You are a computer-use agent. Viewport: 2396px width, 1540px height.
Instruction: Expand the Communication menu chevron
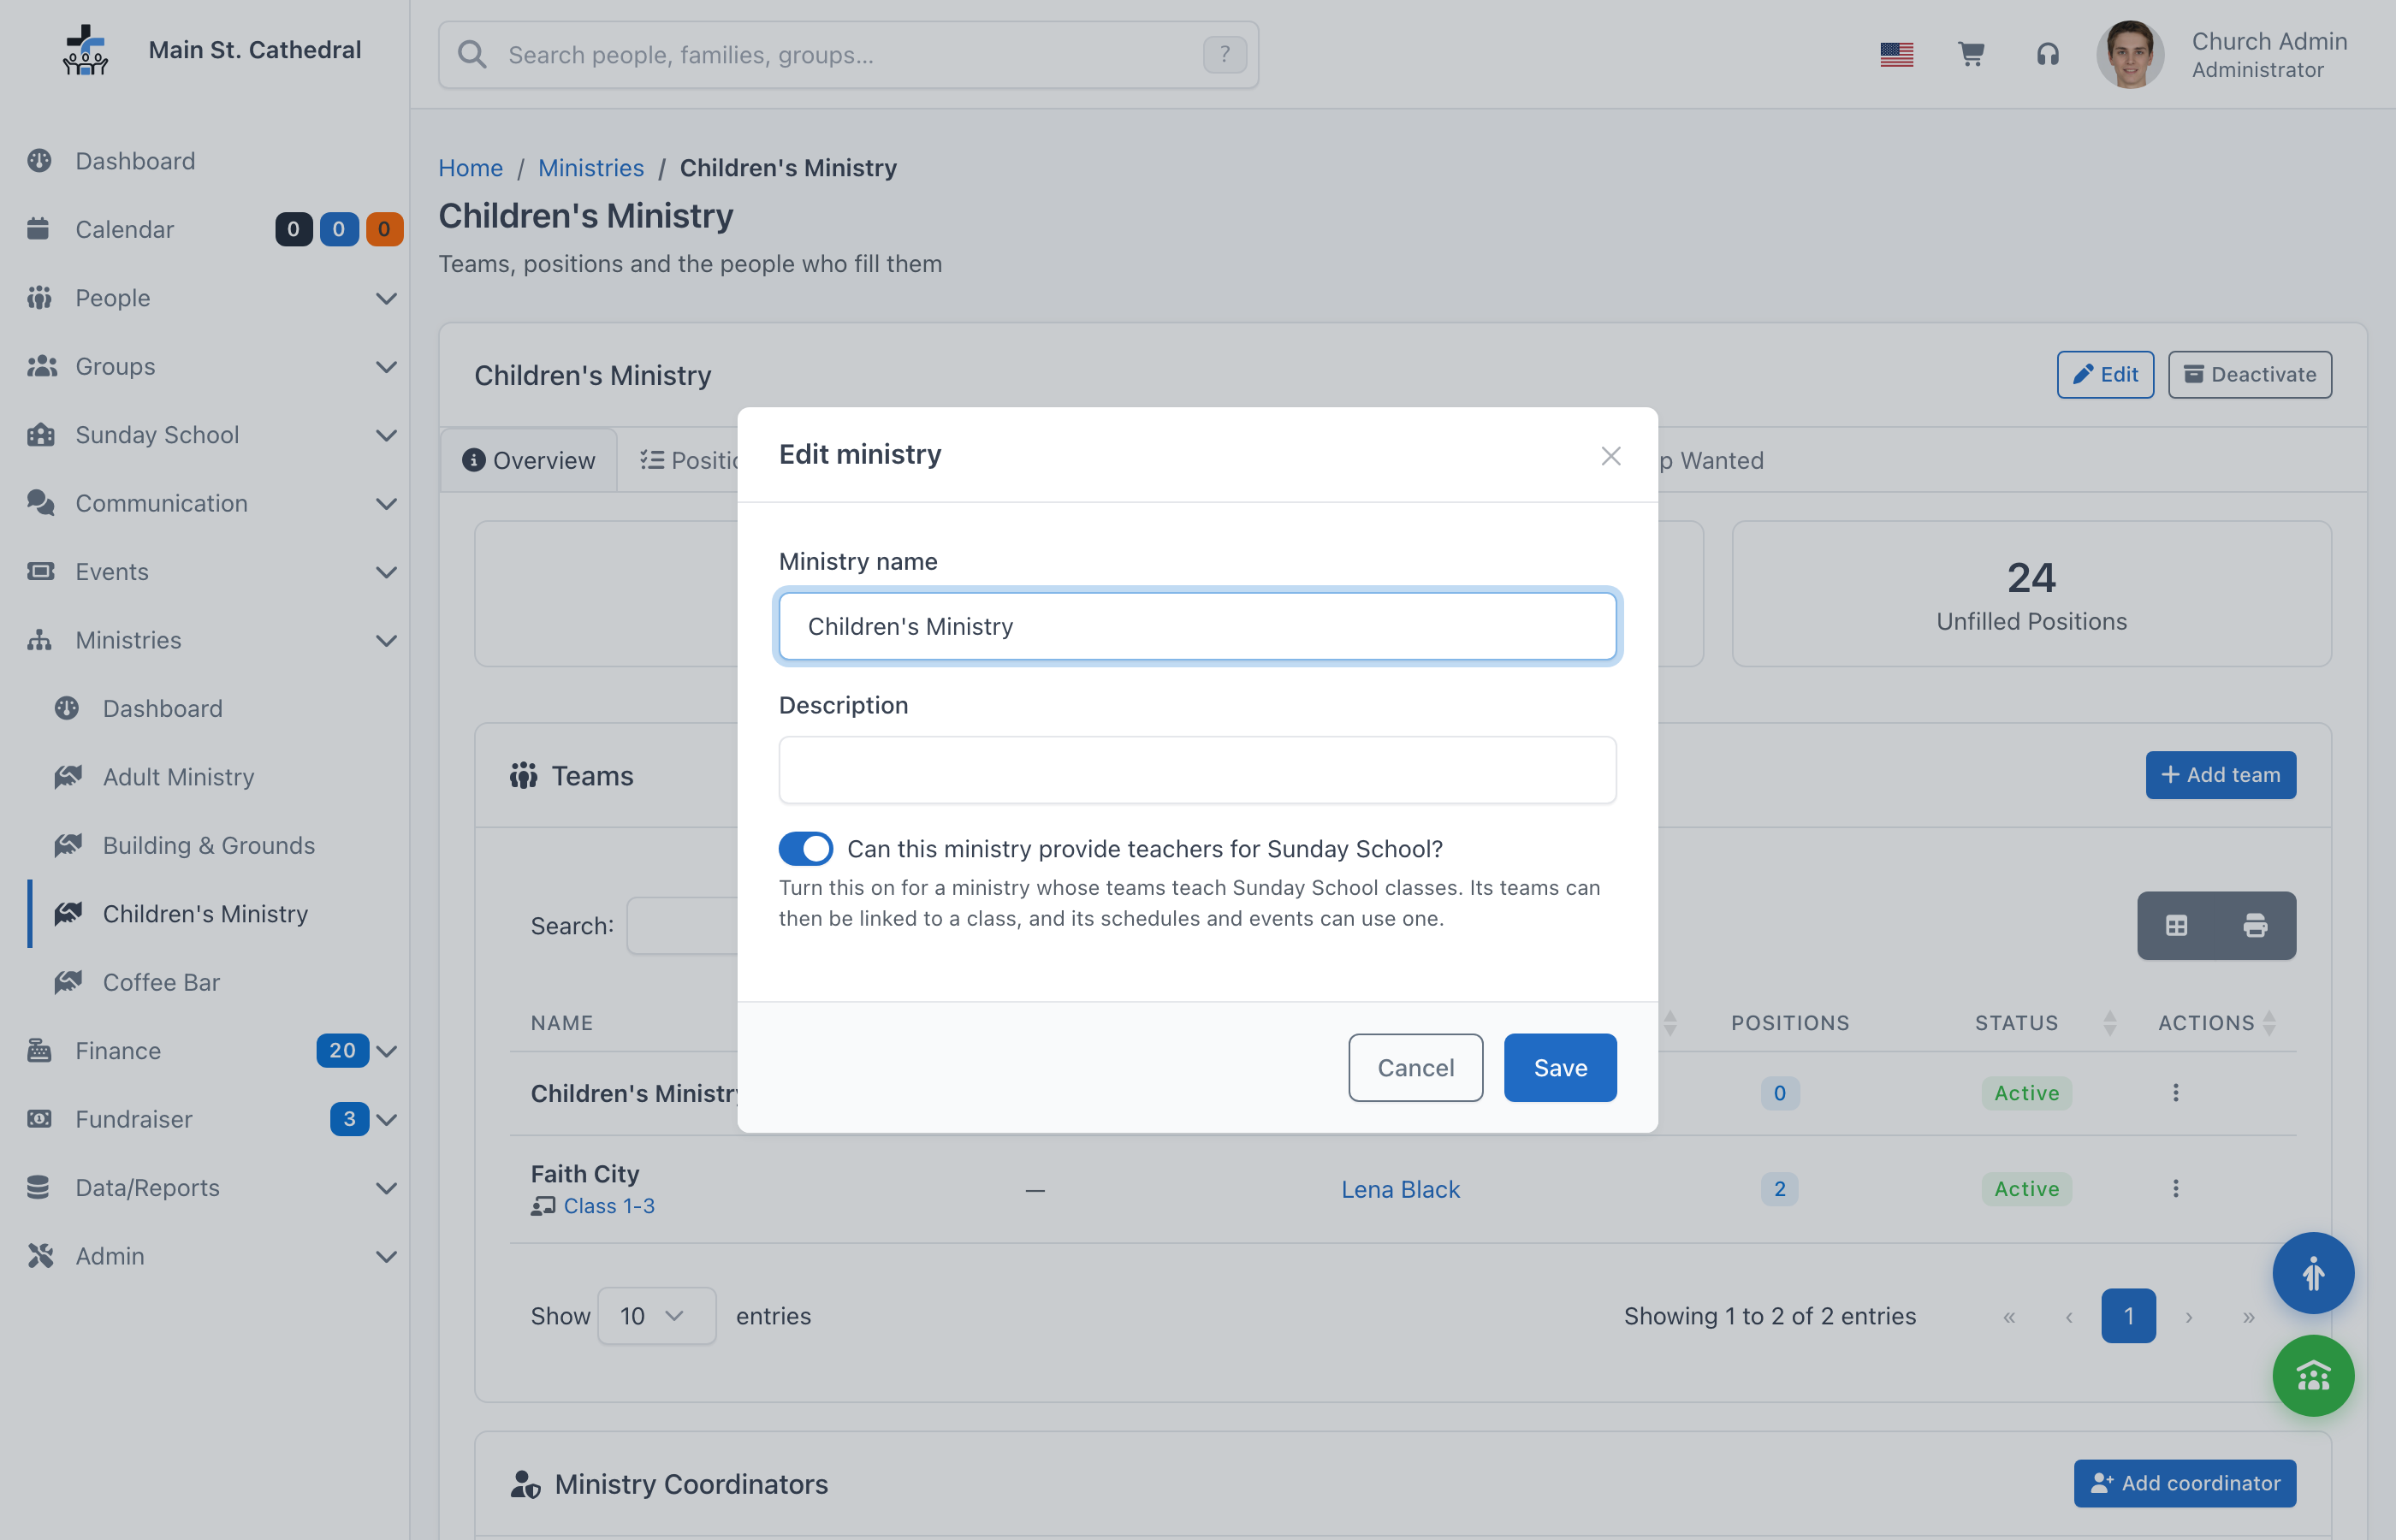pyautogui.click(x=386, y=503)
